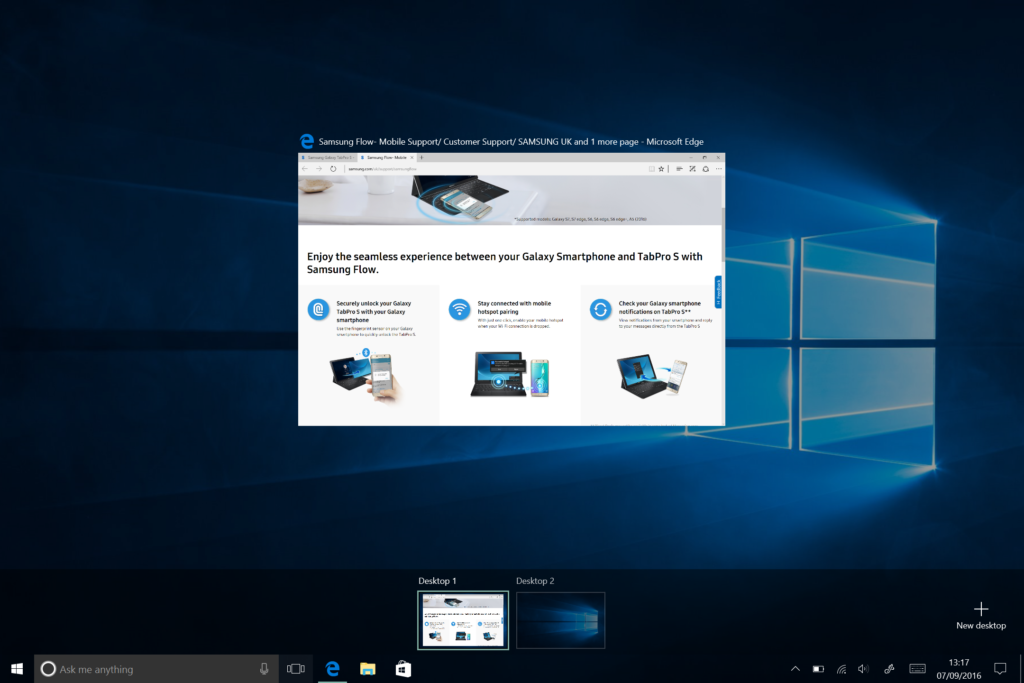Open the More actions menu in Edge

point(718,169)
